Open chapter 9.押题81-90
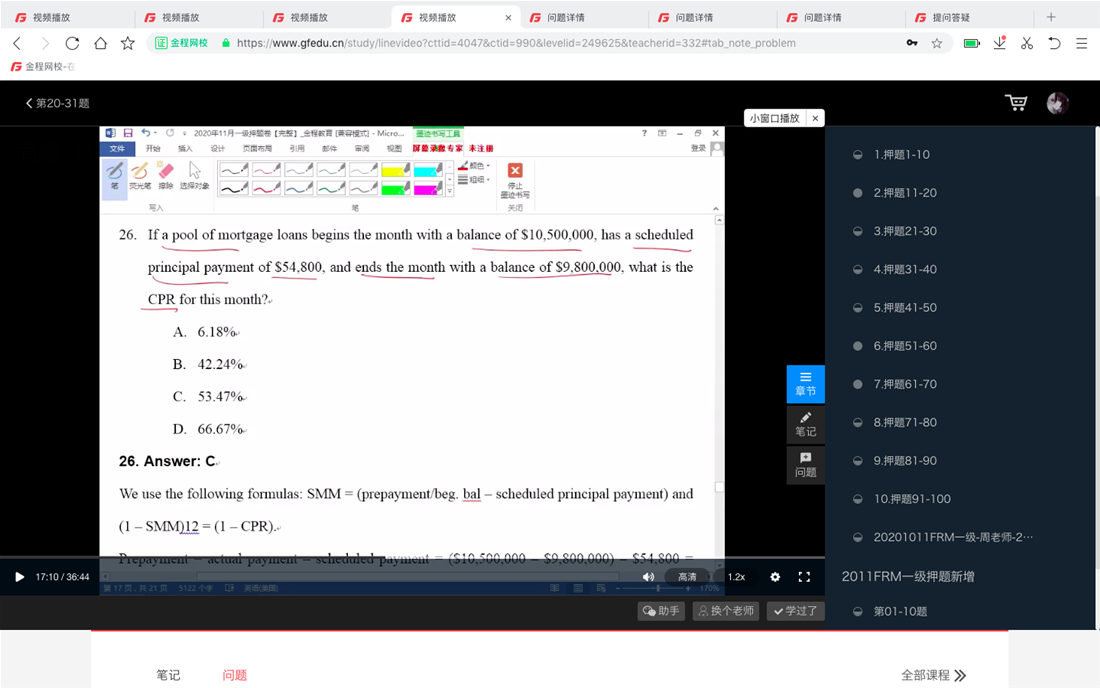 click(905, 461)
